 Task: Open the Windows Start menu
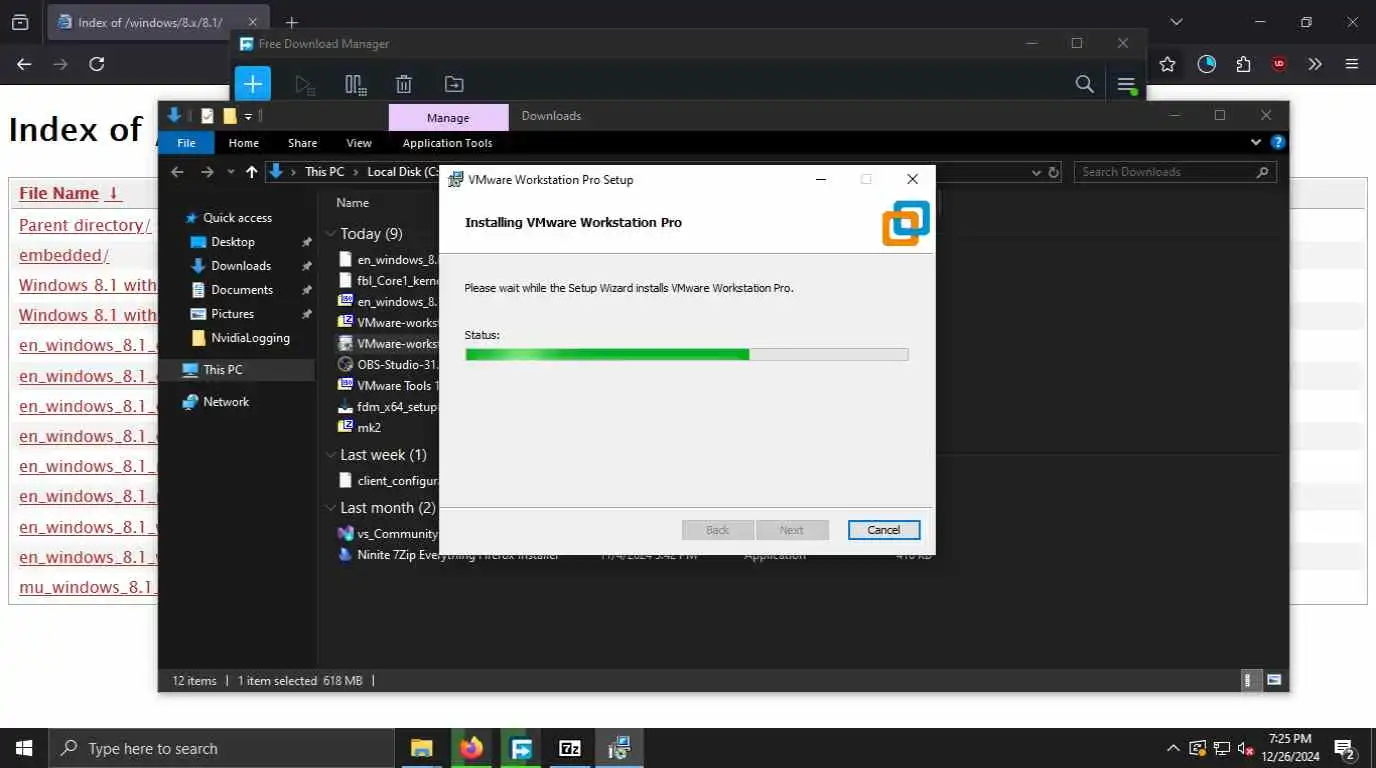click(24, 748)
